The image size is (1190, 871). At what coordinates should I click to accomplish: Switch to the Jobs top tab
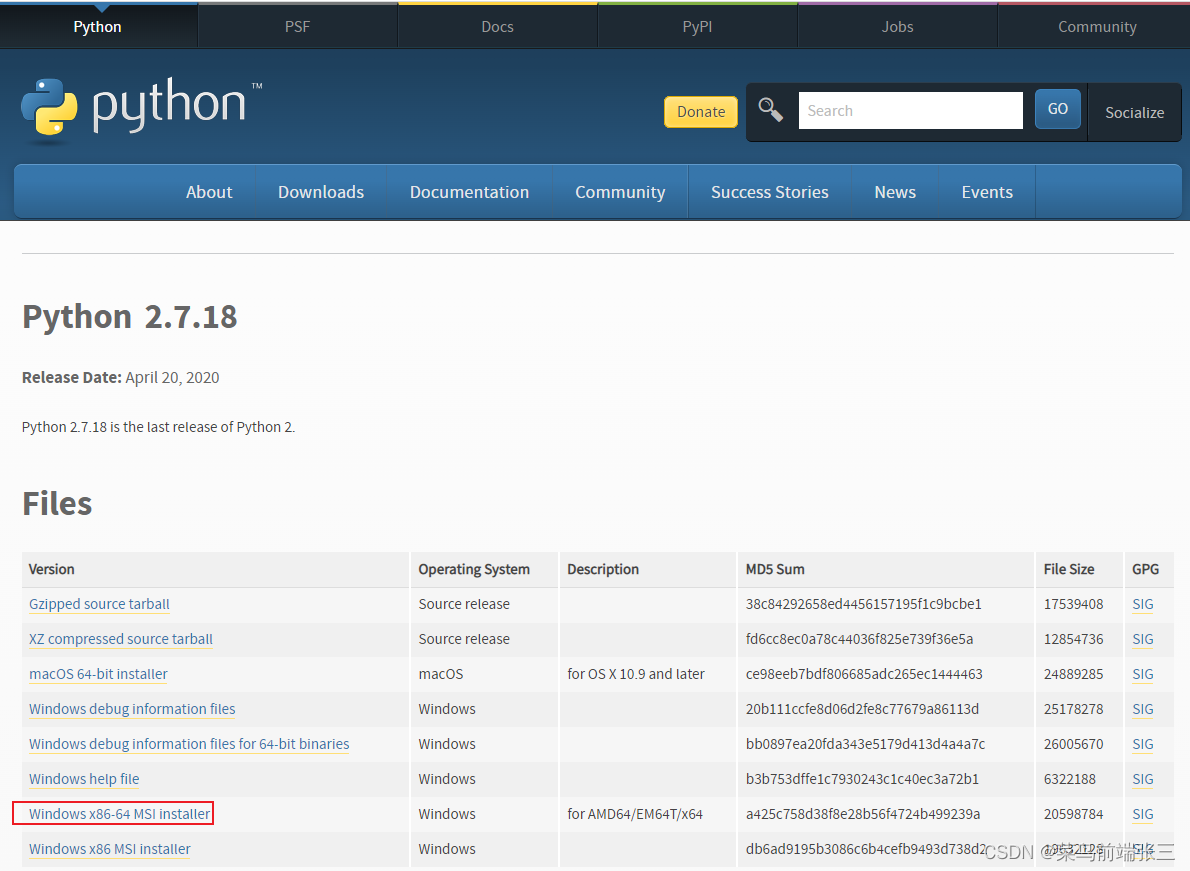click(x=897, y=27)
